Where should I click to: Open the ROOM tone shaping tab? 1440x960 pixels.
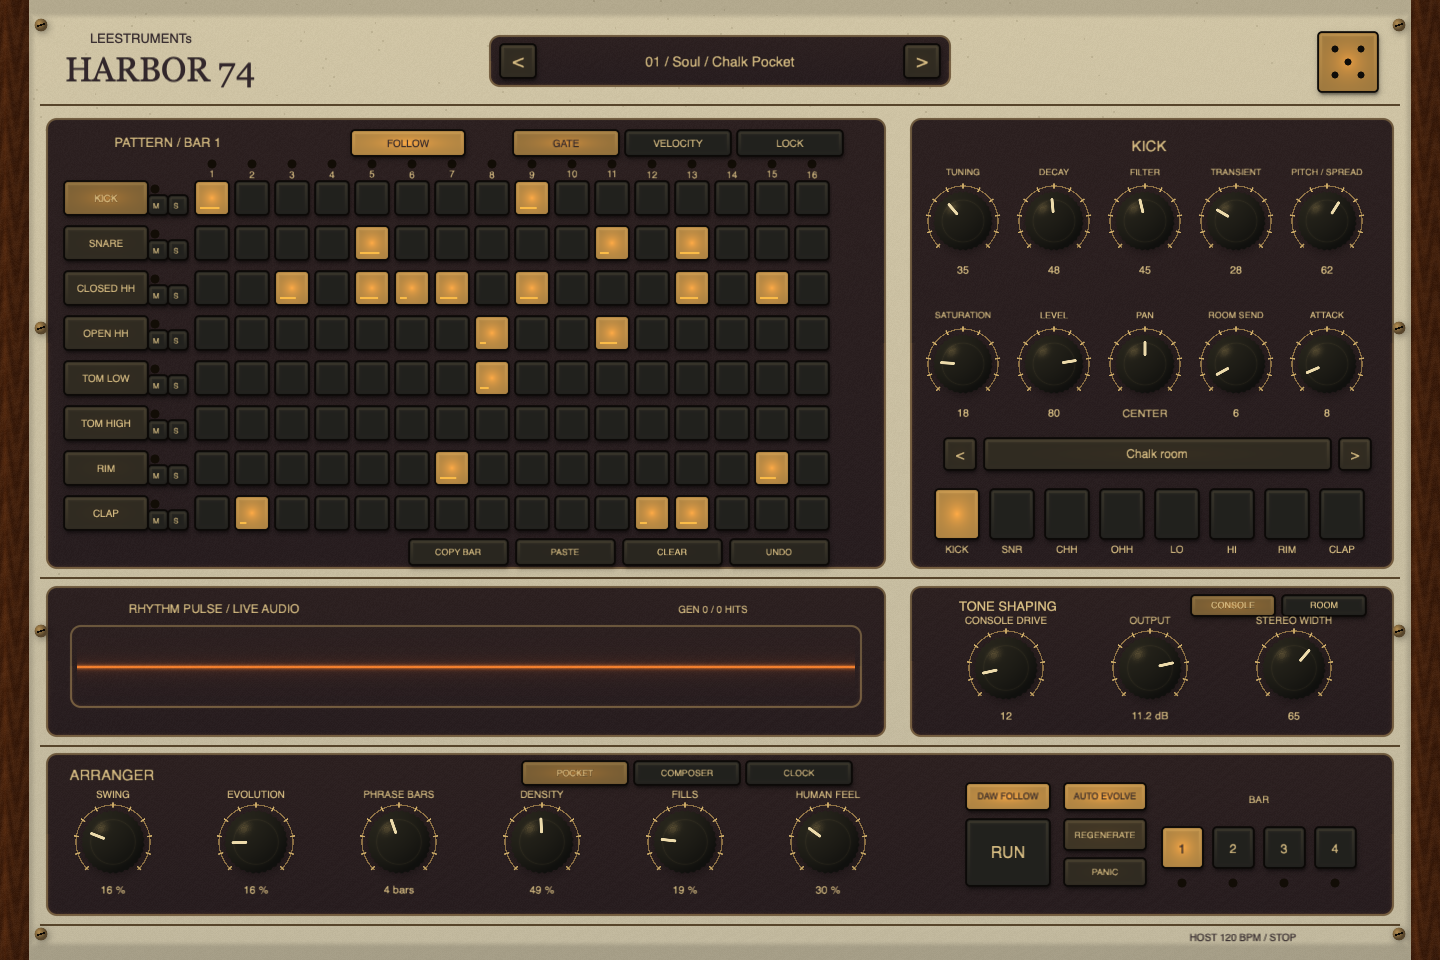(x=1324, y=605)
